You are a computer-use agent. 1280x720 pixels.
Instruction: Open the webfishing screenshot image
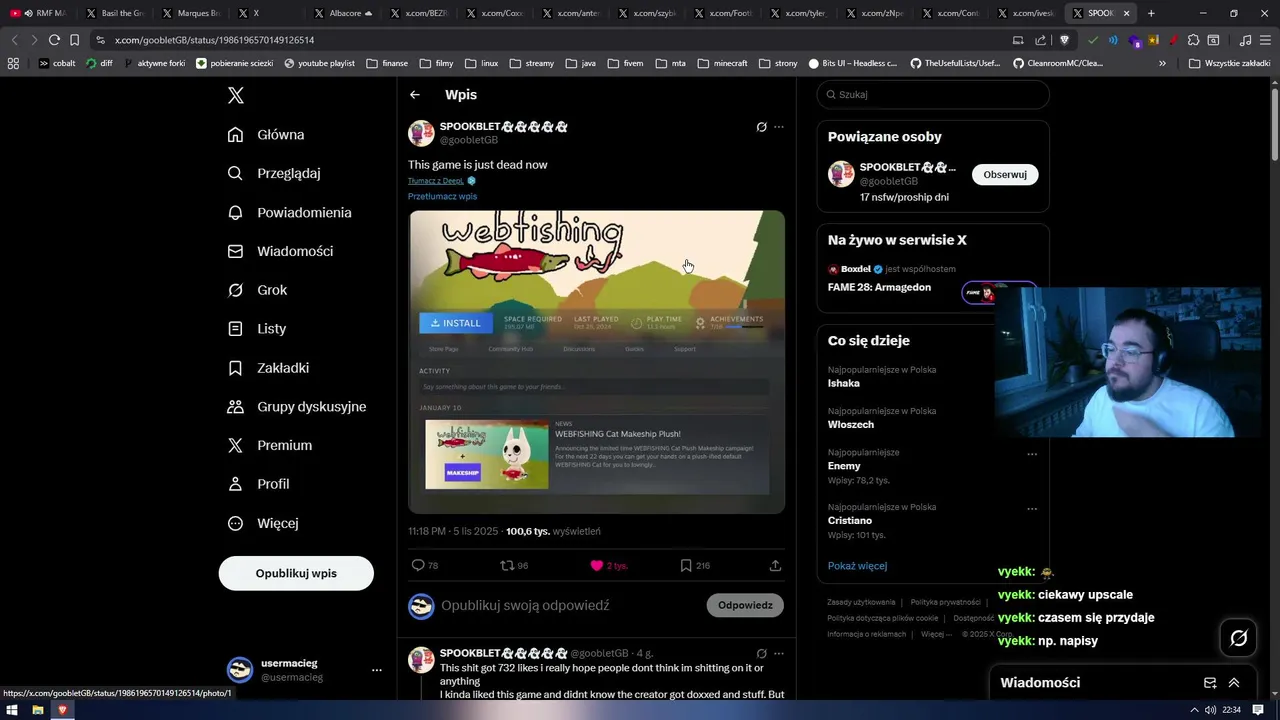[x=597, y=361]
